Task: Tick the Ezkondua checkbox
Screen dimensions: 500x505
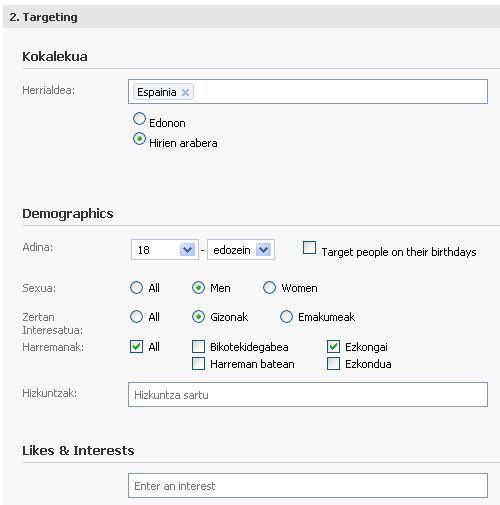Action: coord(333,363)
